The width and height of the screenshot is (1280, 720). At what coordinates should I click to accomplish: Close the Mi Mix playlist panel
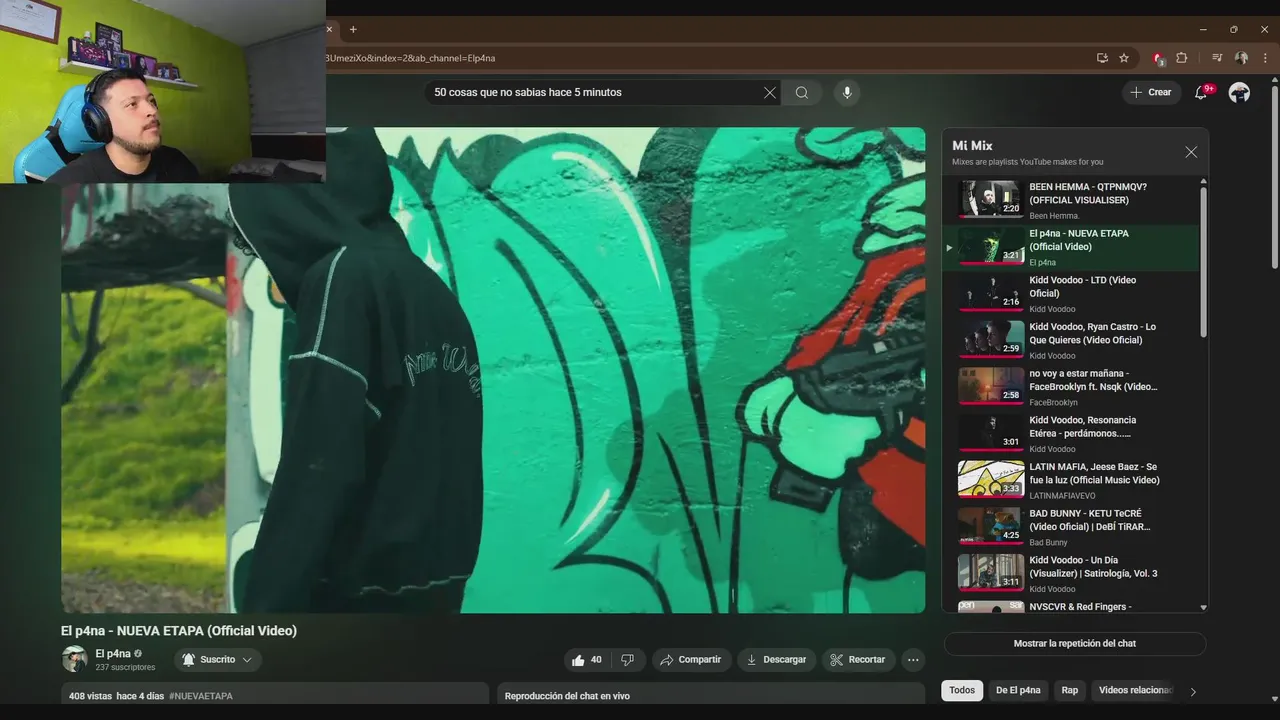pos(1191,152)
